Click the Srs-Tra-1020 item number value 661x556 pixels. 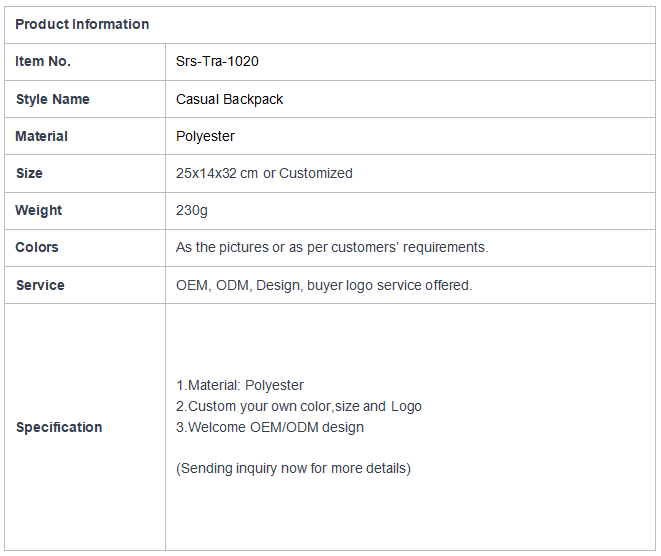pos(217,62)
